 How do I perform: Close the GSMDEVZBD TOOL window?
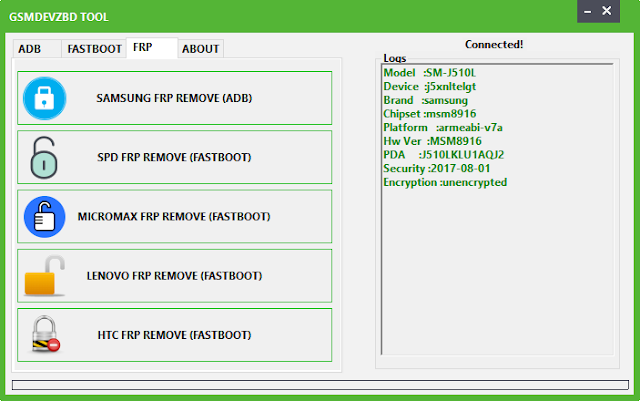pos(607,11)
